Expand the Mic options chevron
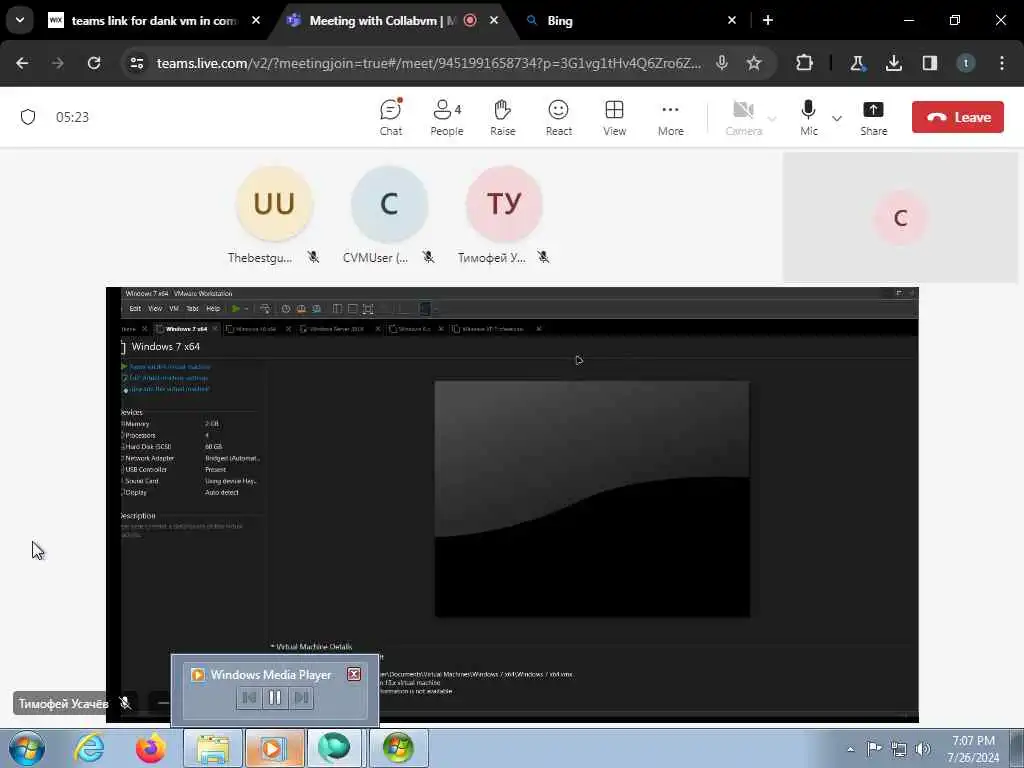 point(837,119)
